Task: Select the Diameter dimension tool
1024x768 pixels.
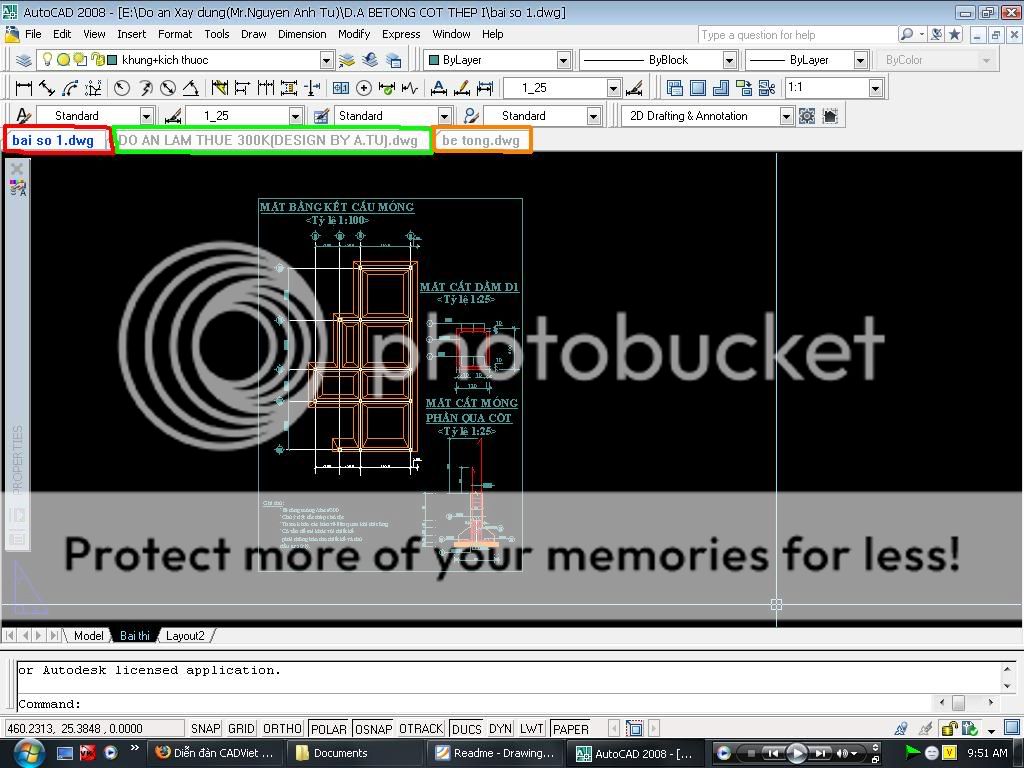Action: 168,88
